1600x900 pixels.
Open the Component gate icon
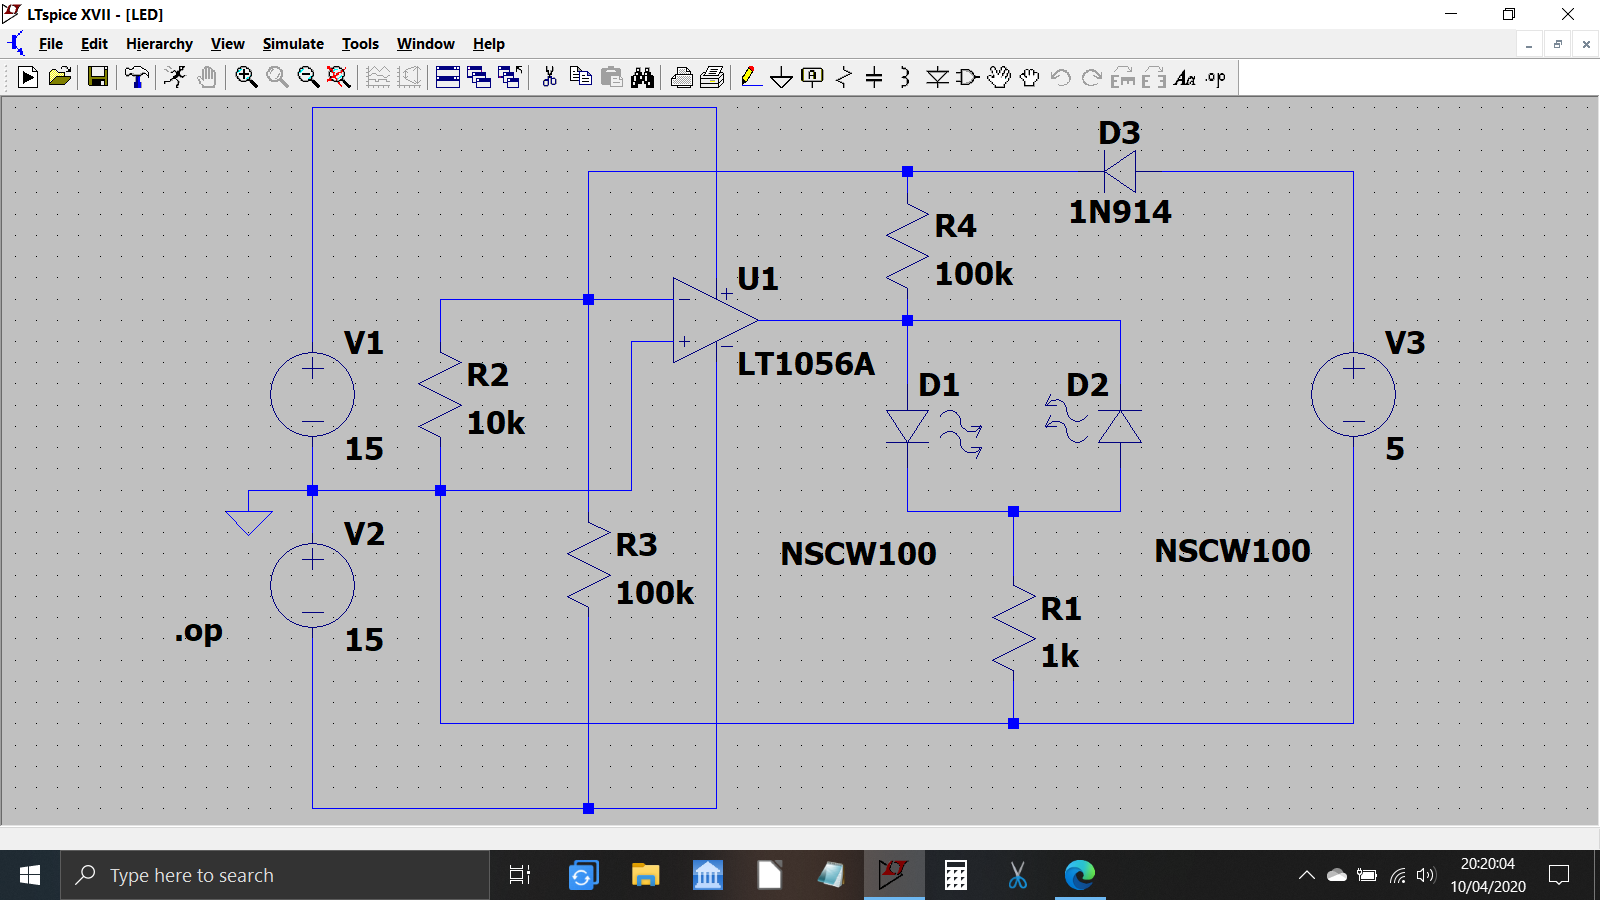[968, 77]
